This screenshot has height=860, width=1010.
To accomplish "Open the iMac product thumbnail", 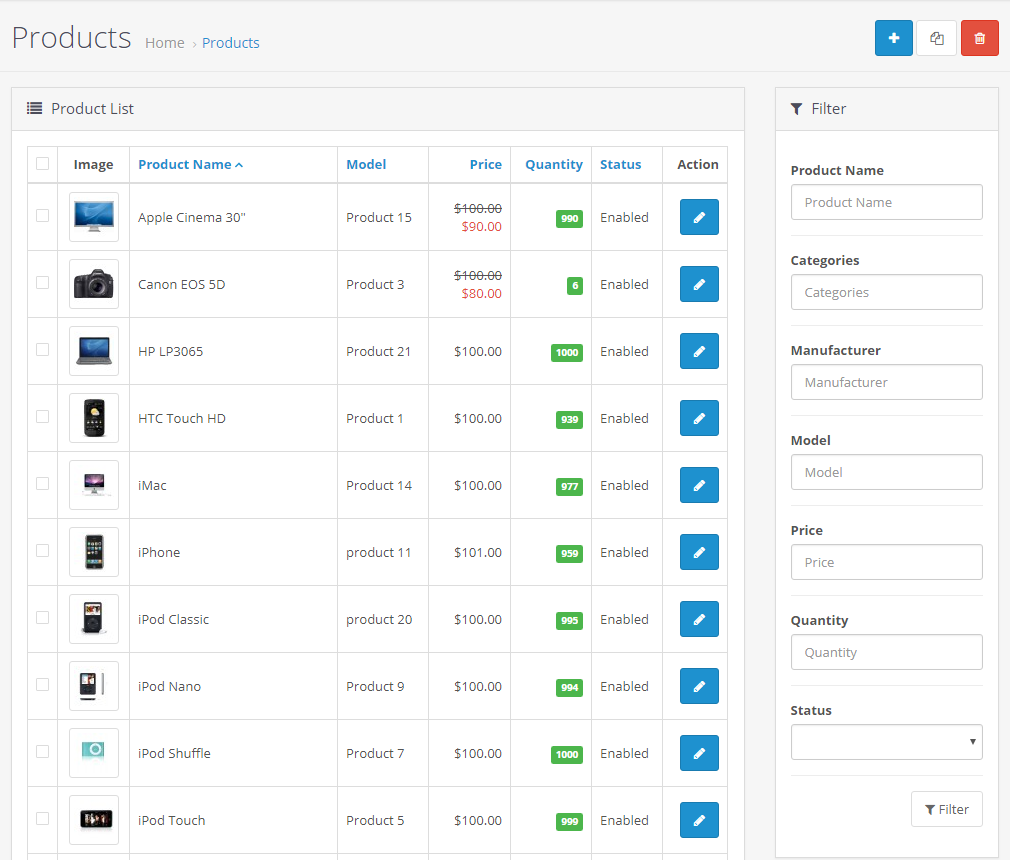I will [x=94, y=485].
